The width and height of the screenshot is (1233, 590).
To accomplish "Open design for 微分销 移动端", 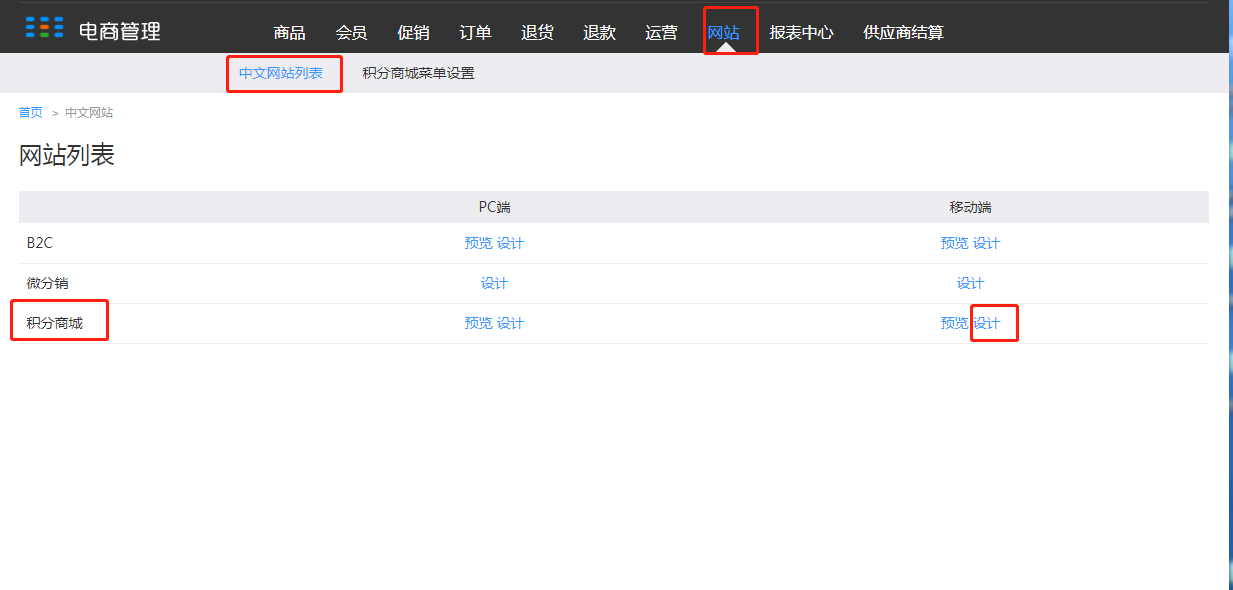I will tap(970, 283).
